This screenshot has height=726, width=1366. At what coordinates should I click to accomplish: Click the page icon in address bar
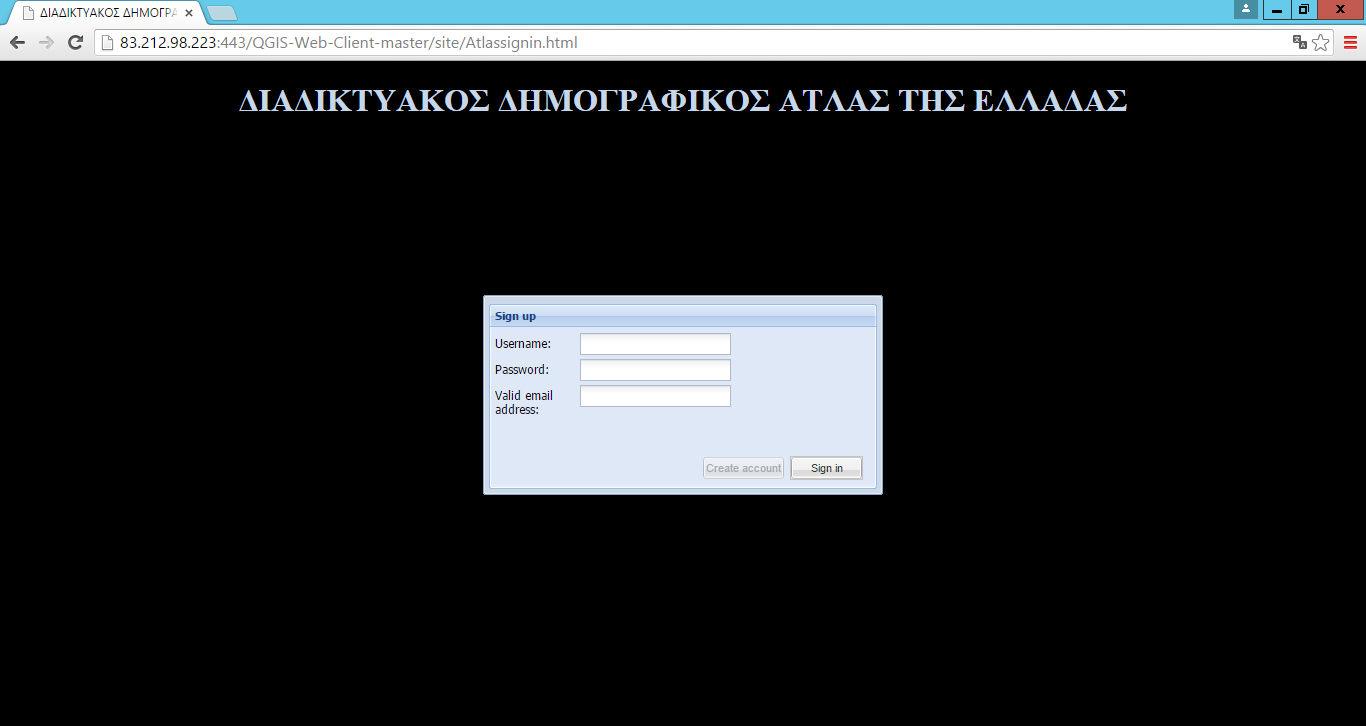pos(107,43)
